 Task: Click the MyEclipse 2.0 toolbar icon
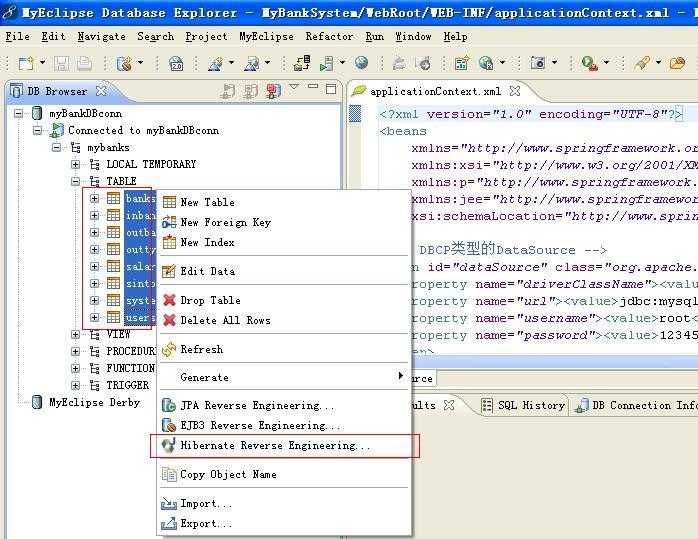[176, 63]
